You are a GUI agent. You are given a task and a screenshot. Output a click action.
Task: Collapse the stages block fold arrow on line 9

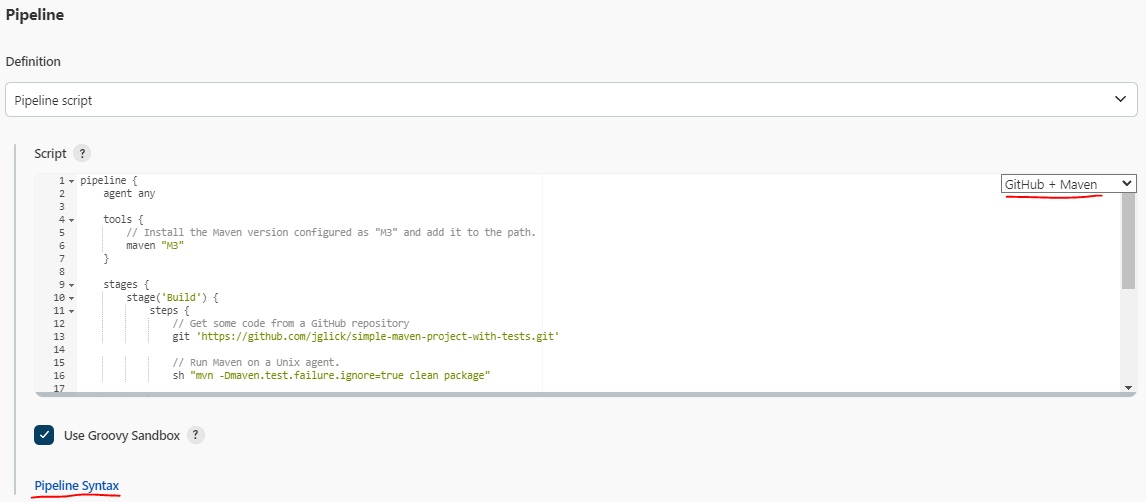(x=72, y=285)
